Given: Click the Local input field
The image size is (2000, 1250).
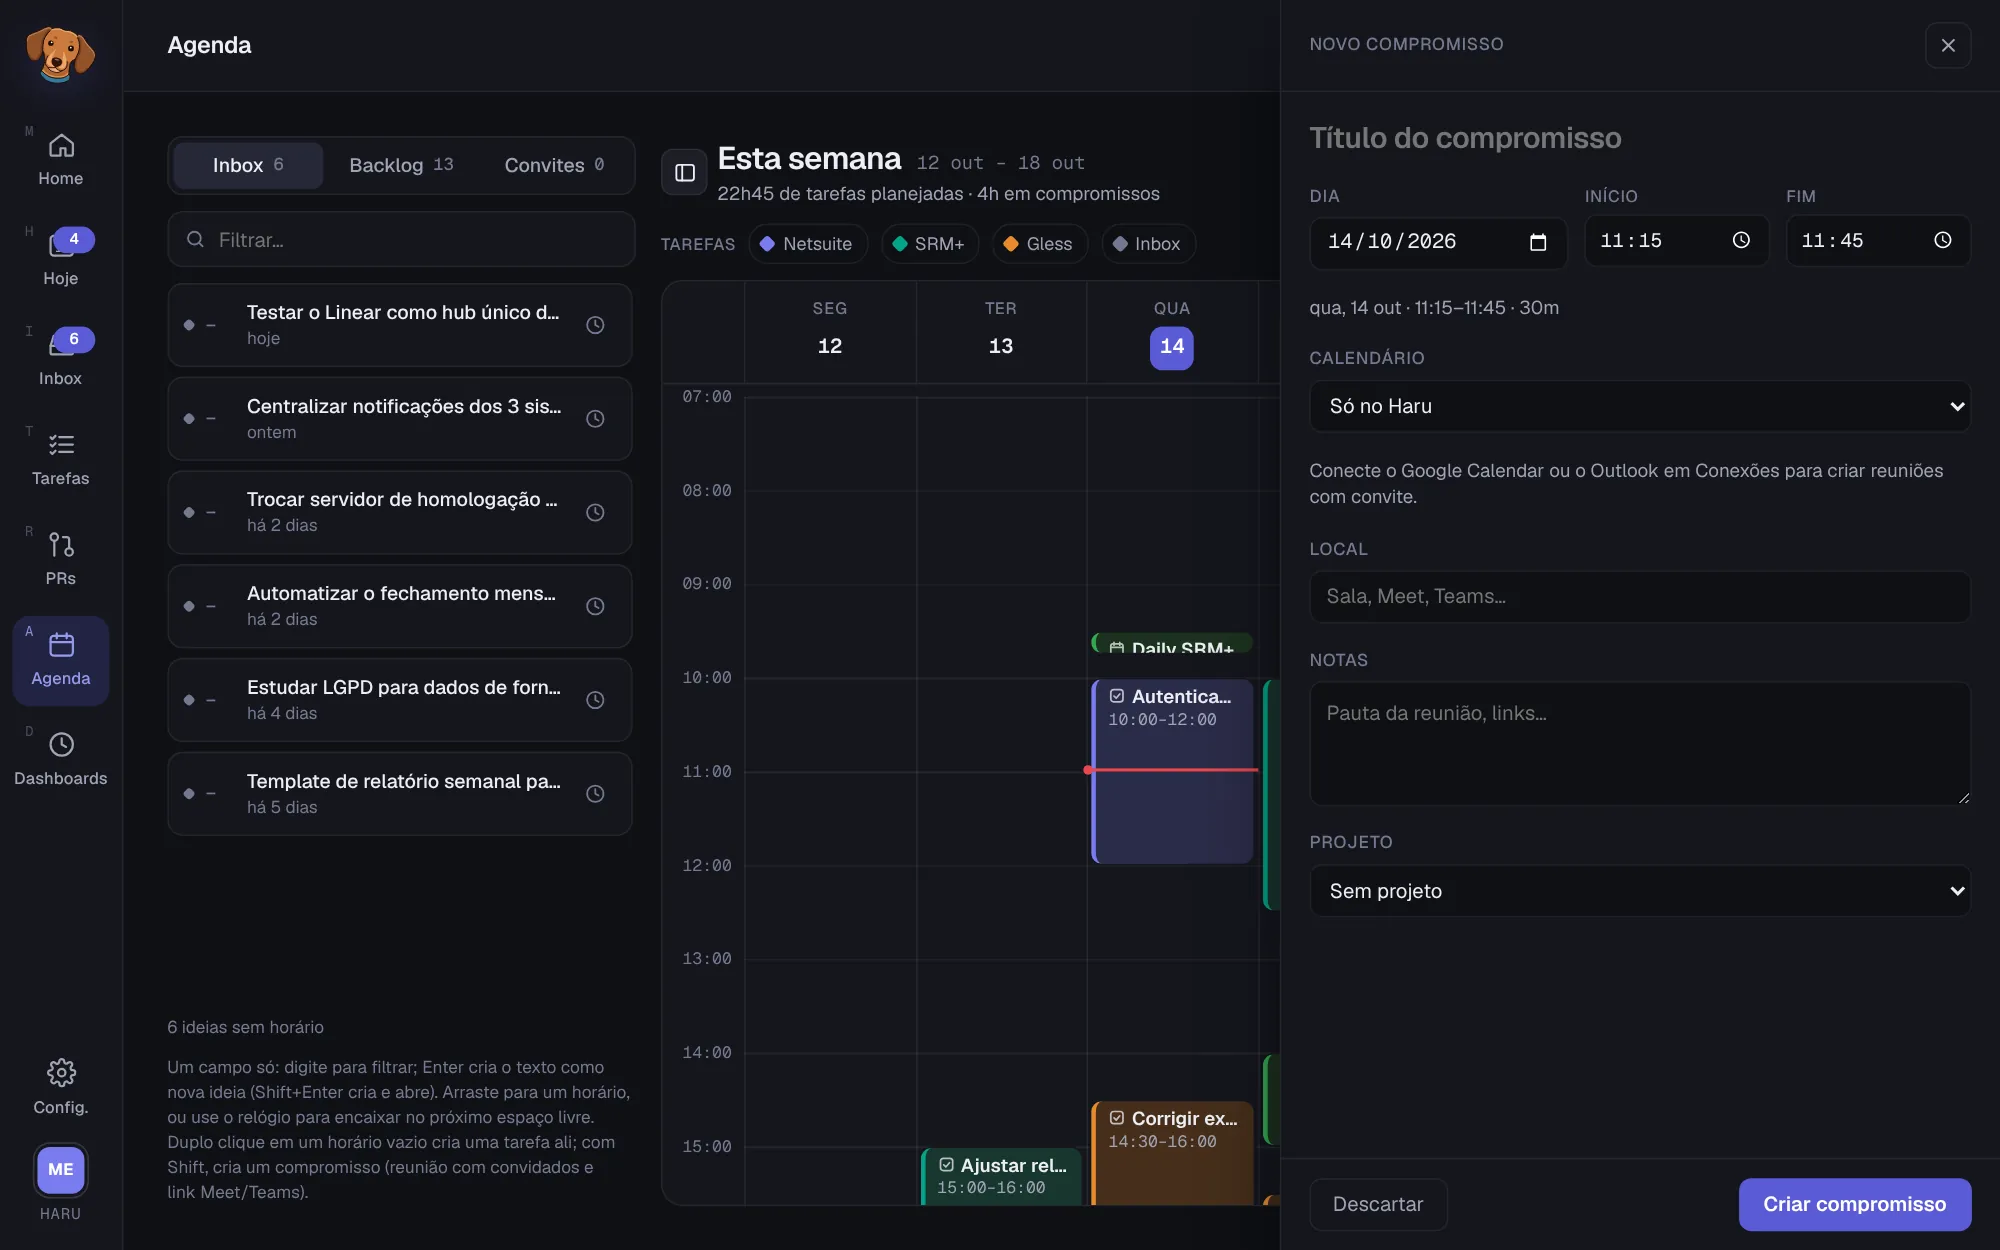Looking at the screenshot, I should tap(1640, 597).
